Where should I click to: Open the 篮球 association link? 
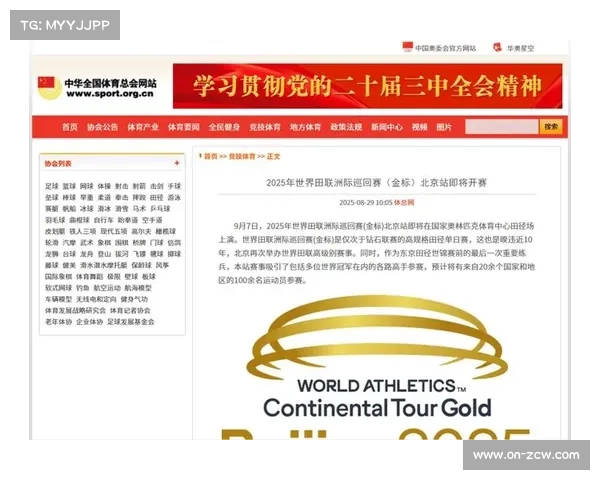[69, 186]
